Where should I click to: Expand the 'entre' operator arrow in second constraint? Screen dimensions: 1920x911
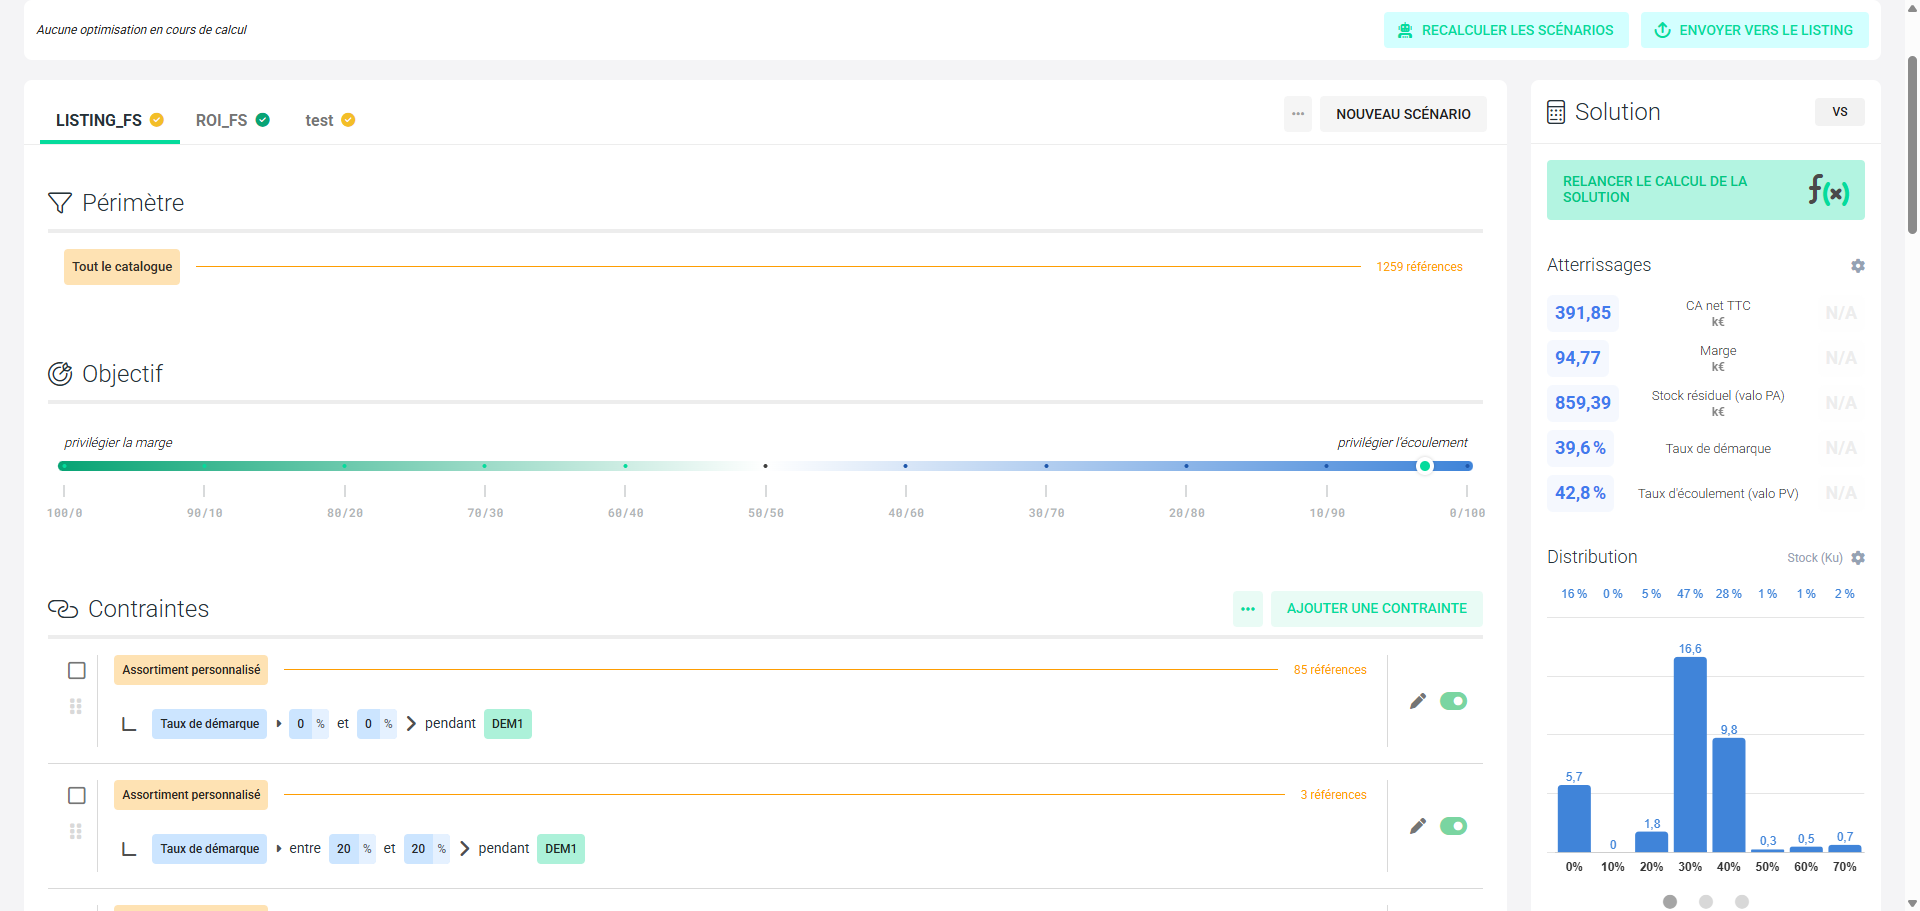click(x=279, y=849)
